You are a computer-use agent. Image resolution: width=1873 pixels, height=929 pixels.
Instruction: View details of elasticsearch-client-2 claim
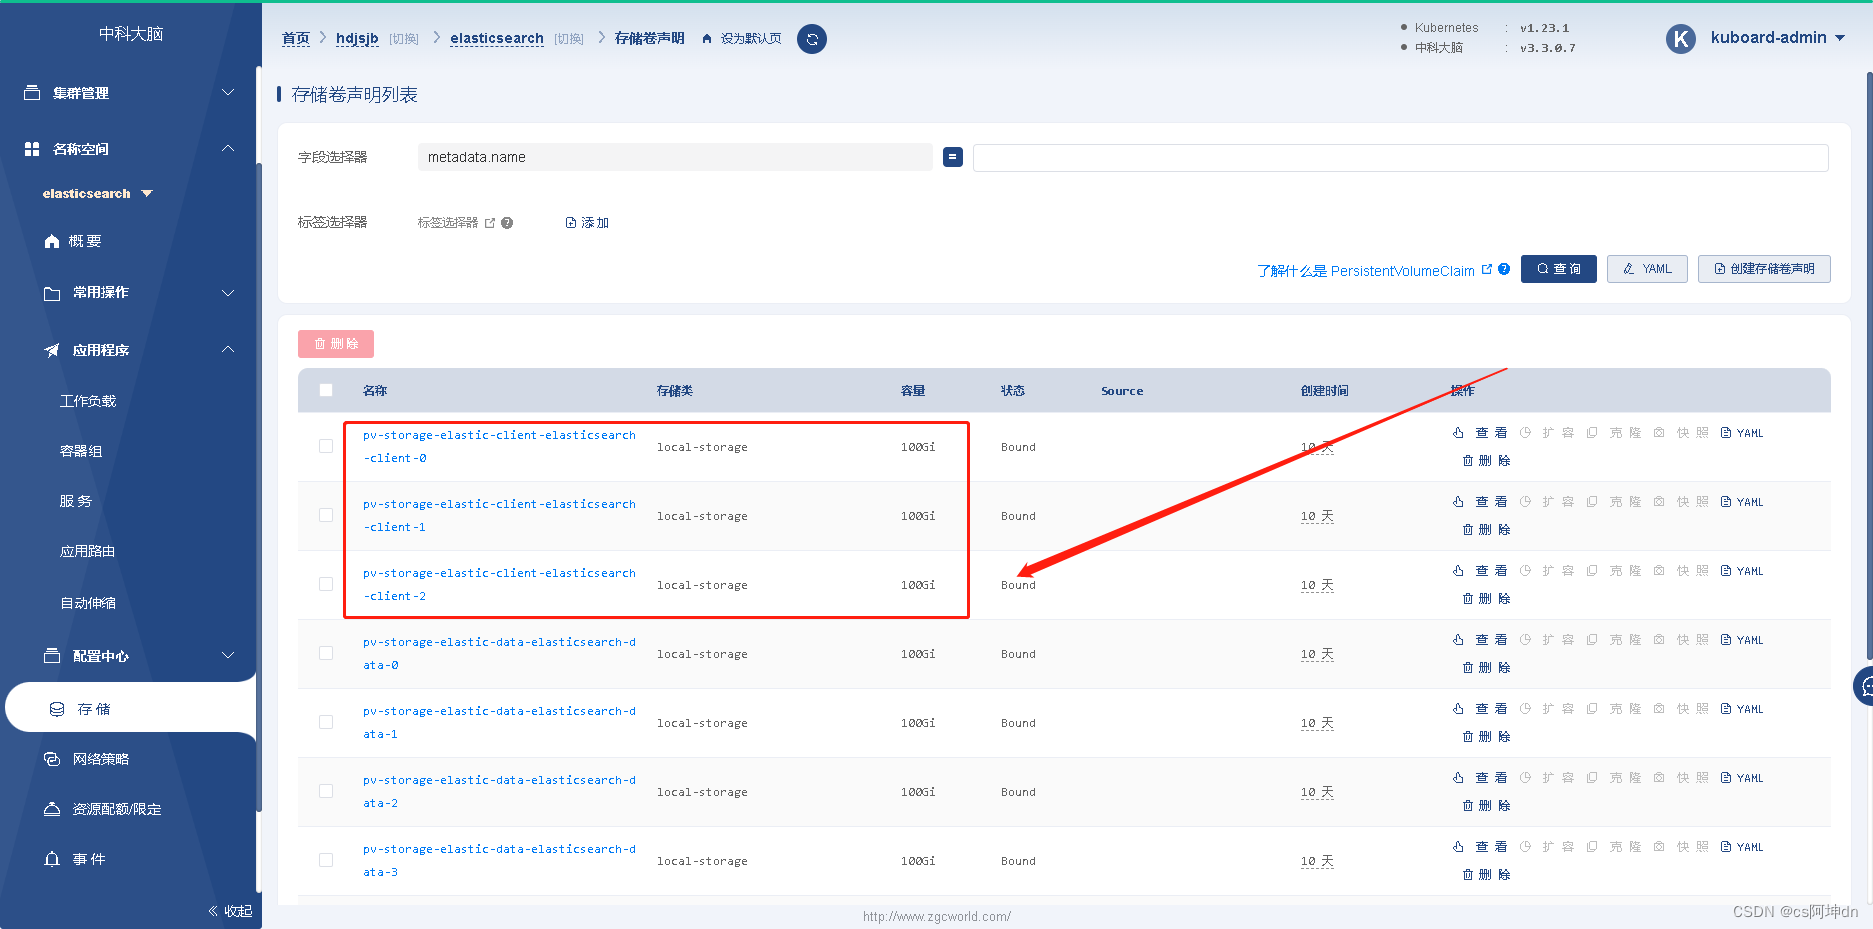click(x=1480, y=571)
